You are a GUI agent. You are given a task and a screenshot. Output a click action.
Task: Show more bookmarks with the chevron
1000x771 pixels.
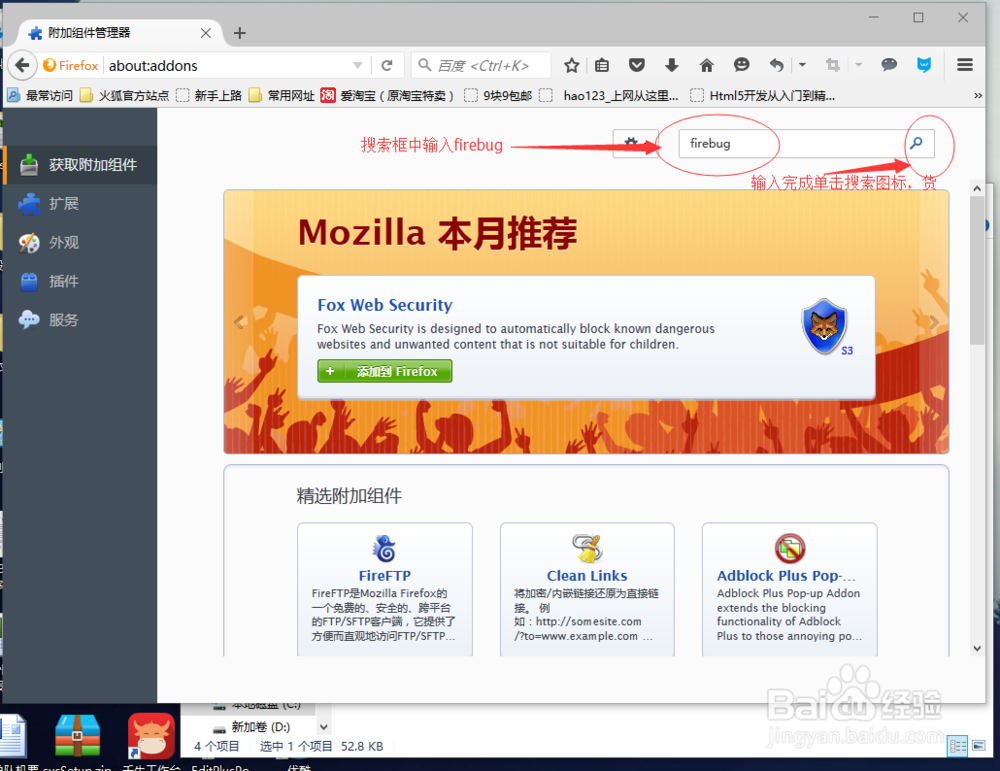click(x=978, y=96)
